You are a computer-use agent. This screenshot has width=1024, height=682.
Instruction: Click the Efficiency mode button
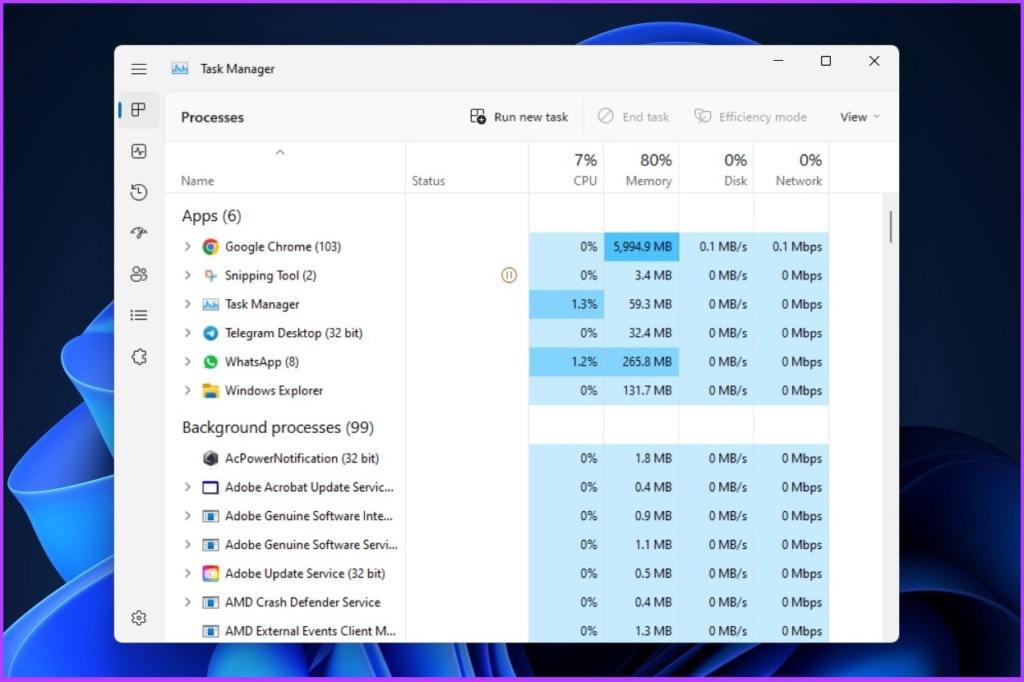751,117
